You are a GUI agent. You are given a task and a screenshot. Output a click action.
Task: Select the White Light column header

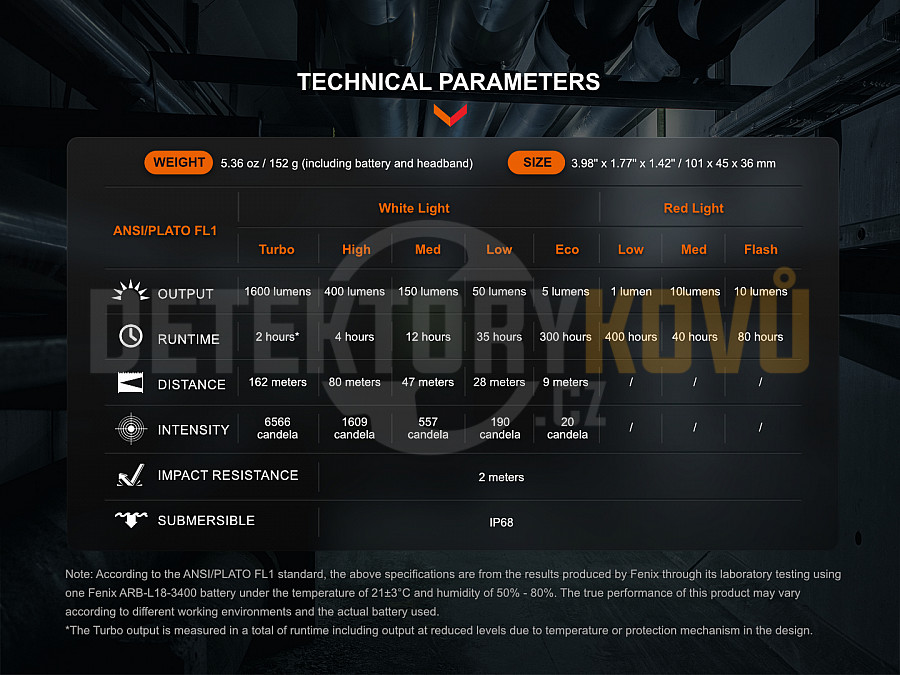point(414,208)
